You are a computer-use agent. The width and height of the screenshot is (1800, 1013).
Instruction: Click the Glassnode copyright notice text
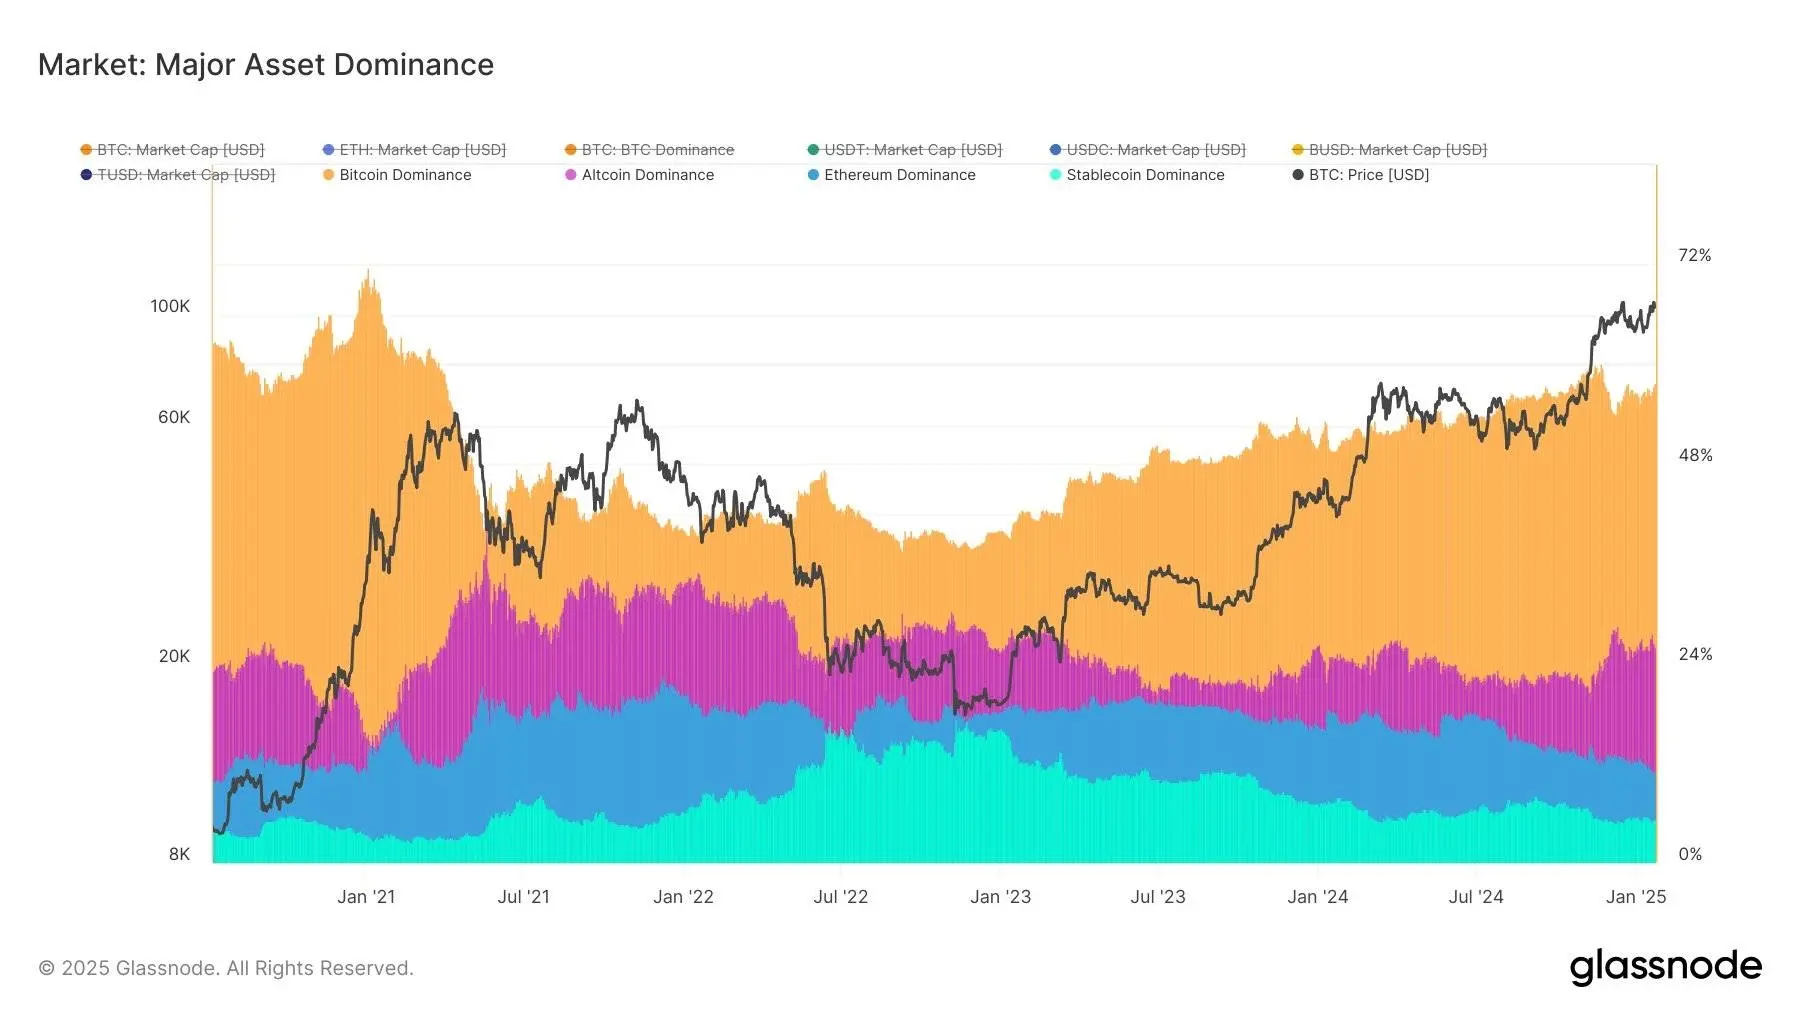tap(226, 968)
